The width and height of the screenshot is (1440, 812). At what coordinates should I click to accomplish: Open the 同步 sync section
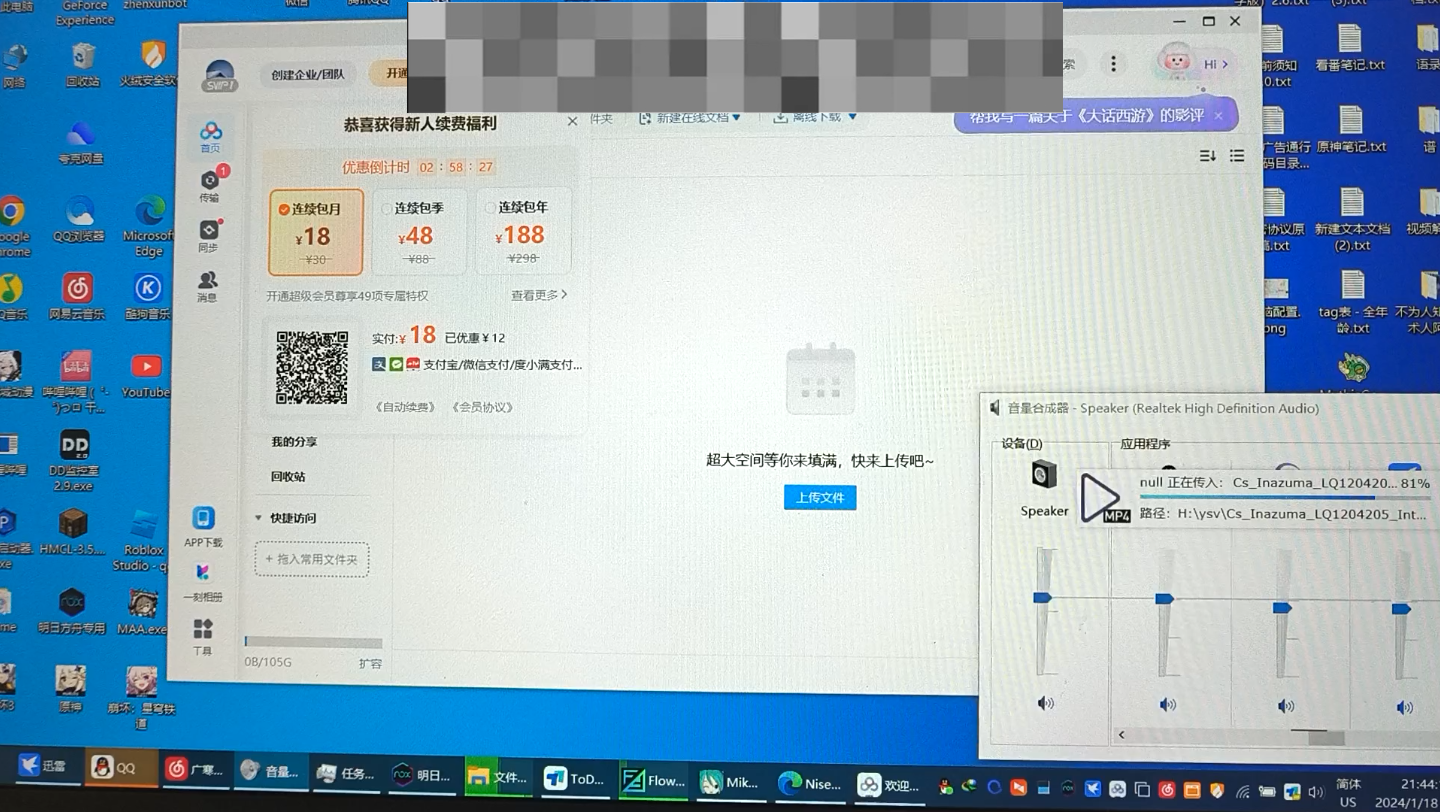click(208, 235)
